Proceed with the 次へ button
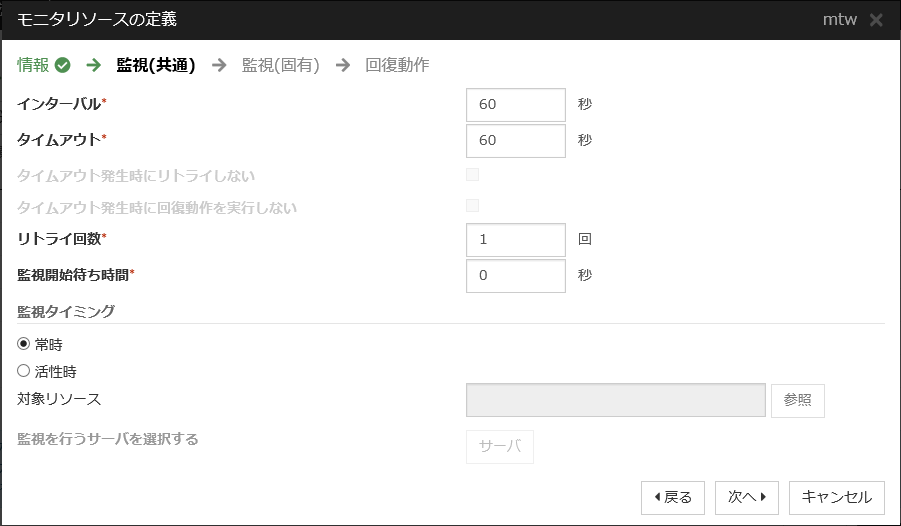The width and height of the screenshot is (901, 526). 747,496
